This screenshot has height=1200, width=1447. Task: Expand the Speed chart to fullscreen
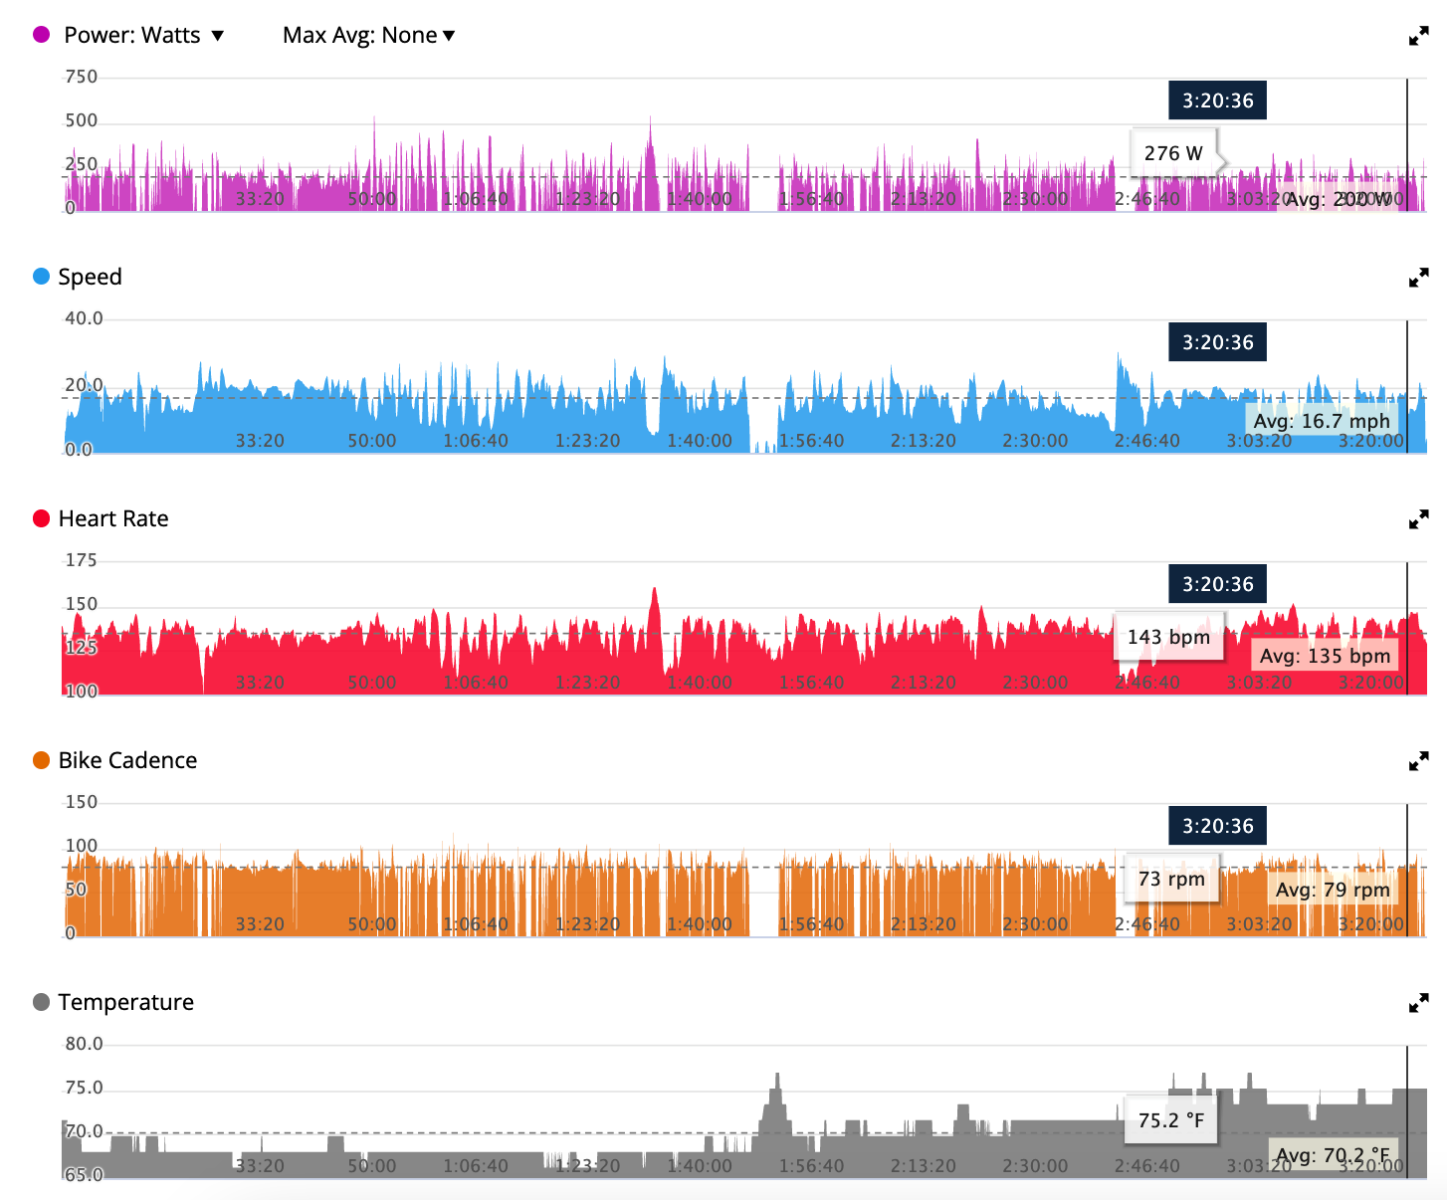click(x=1418, y=279)
